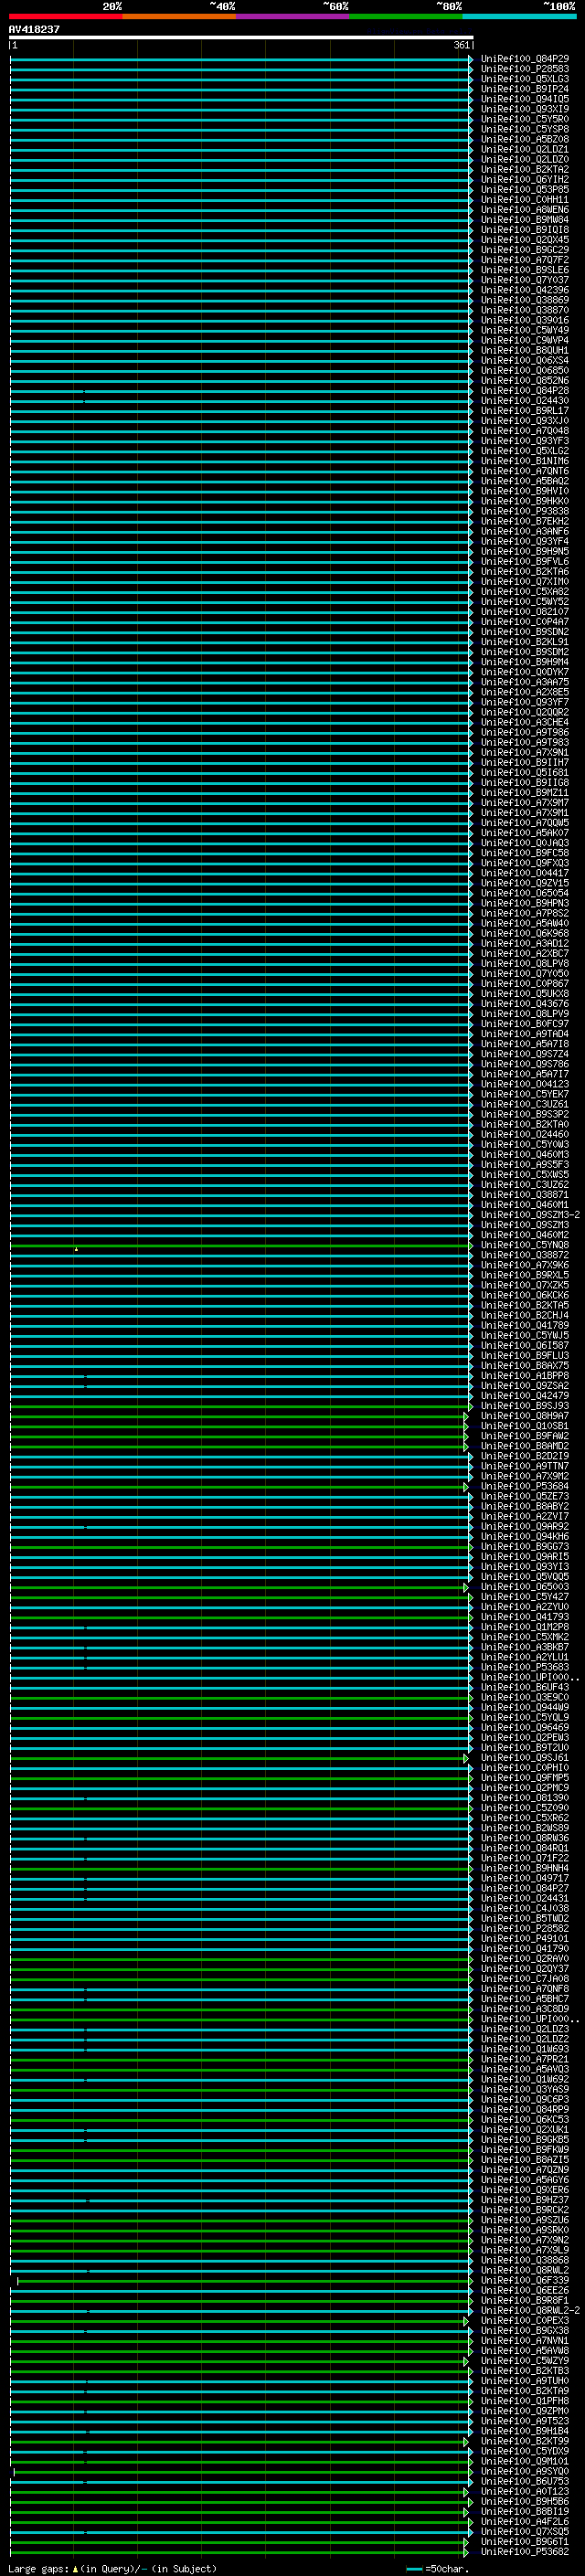Select the UniRef100_A7Q7F2 label
Screen dimensions: 585x2576
[525, 260]
